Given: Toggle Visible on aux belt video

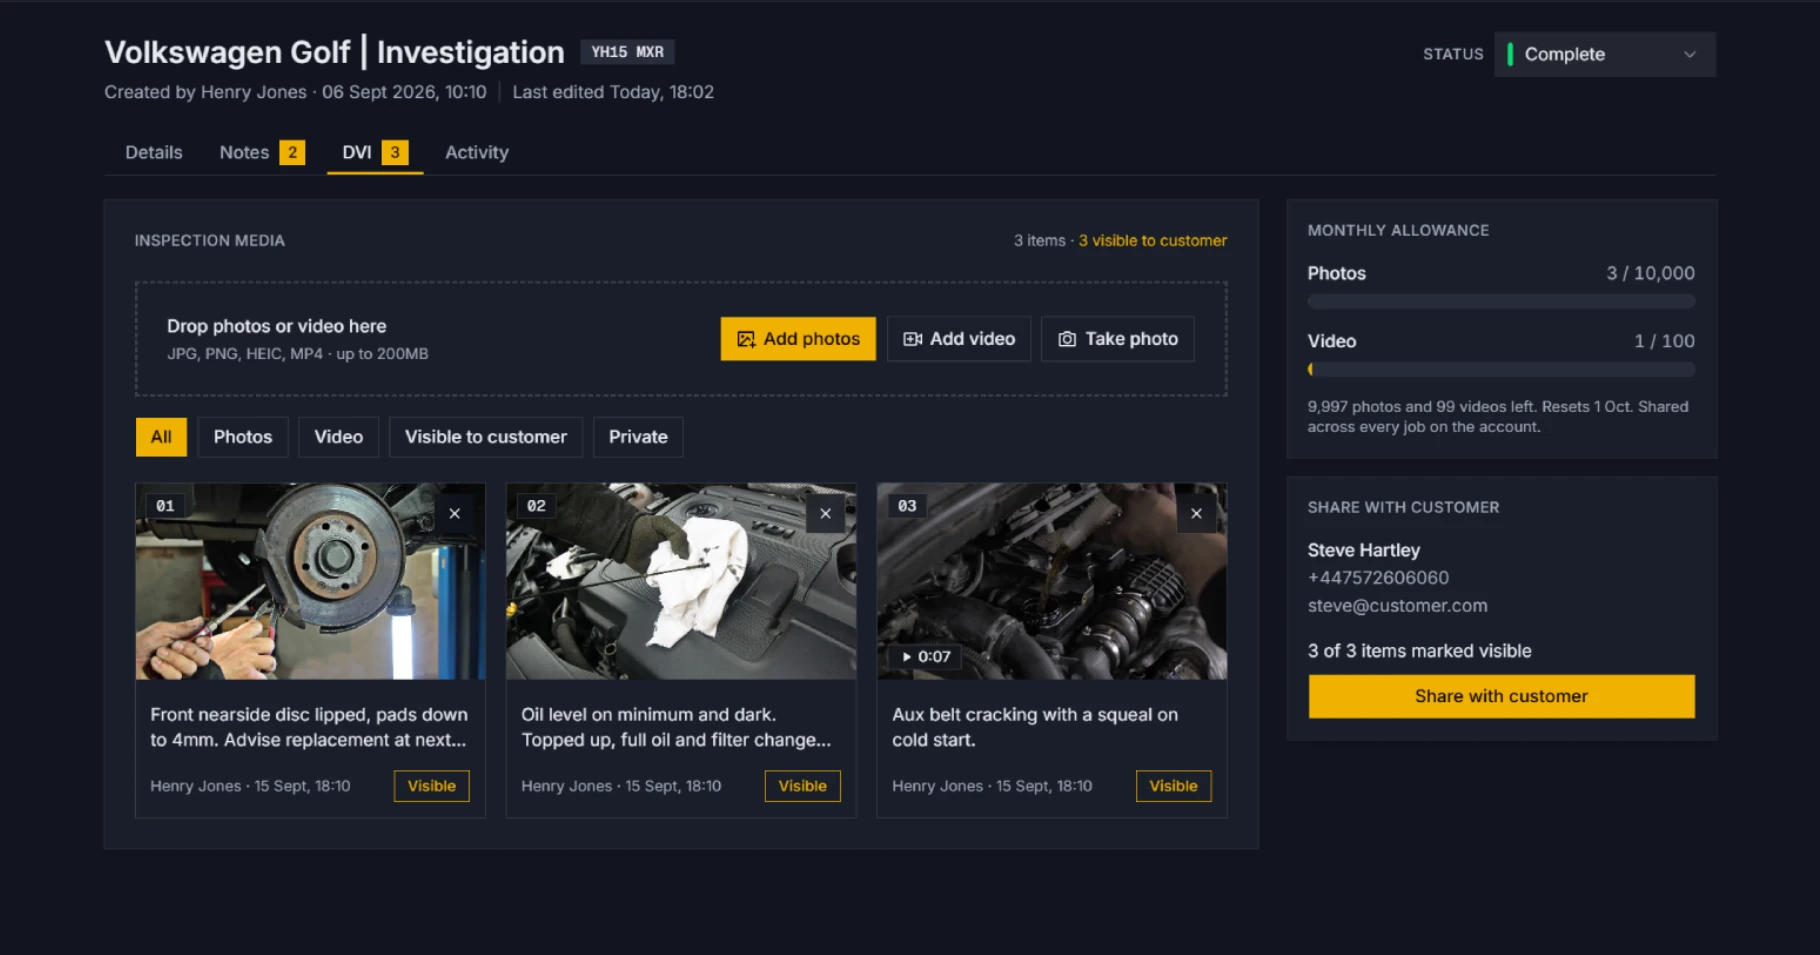Looking at the screenshot, I should pos(1174,786).
